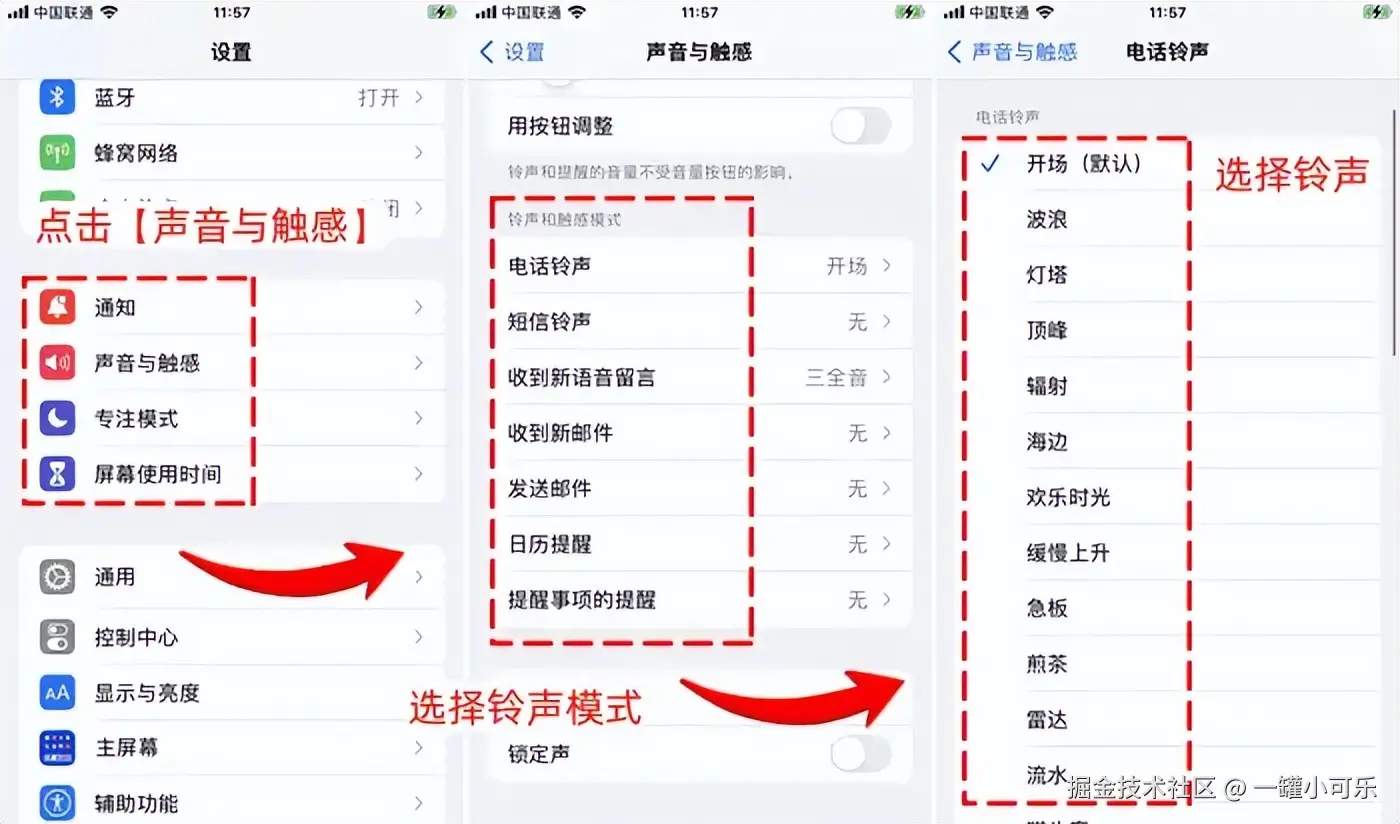The image size is (1400, 824).
Task: Expand the 电话铃声 row chevron
Action: click(x=887, y=266)
